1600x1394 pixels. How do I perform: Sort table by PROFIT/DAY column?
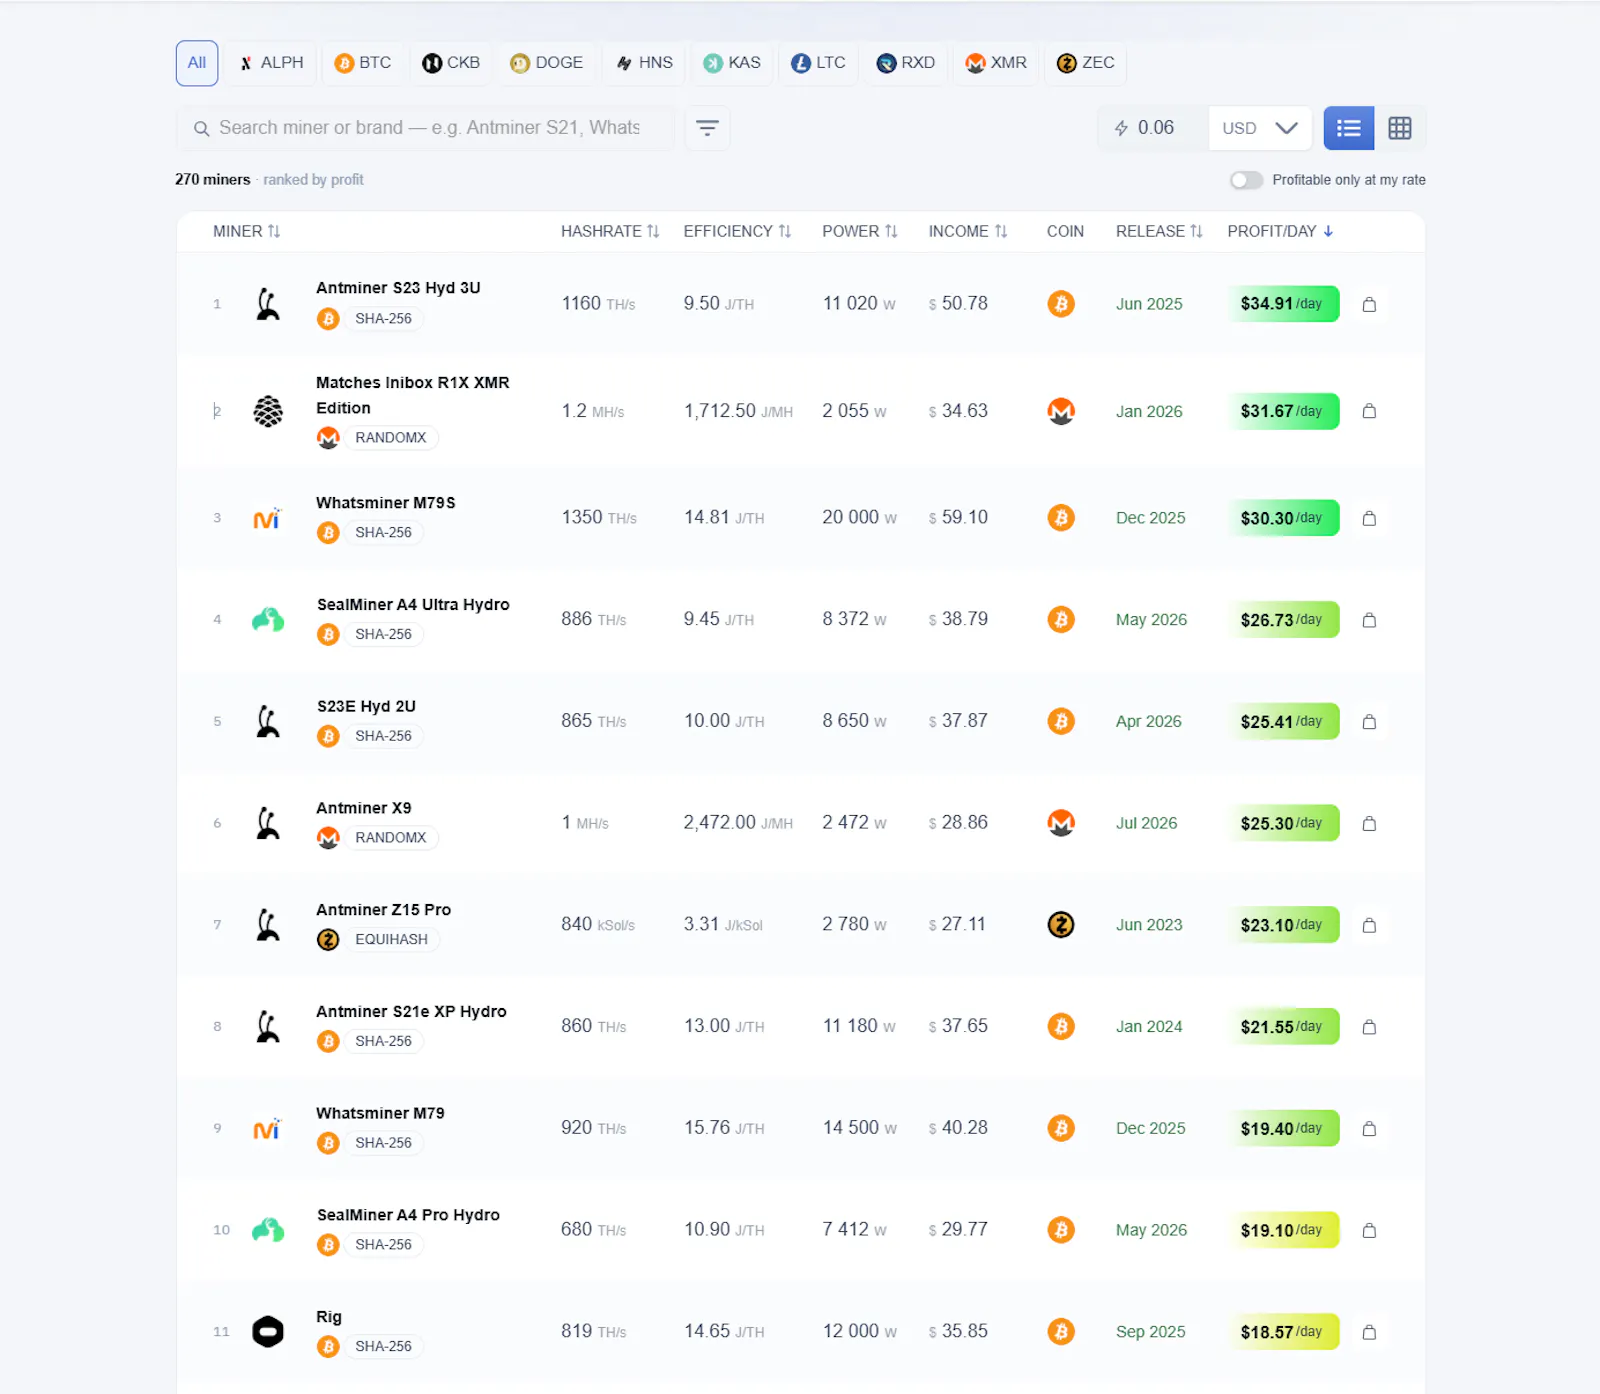(x=1280, y=231)
